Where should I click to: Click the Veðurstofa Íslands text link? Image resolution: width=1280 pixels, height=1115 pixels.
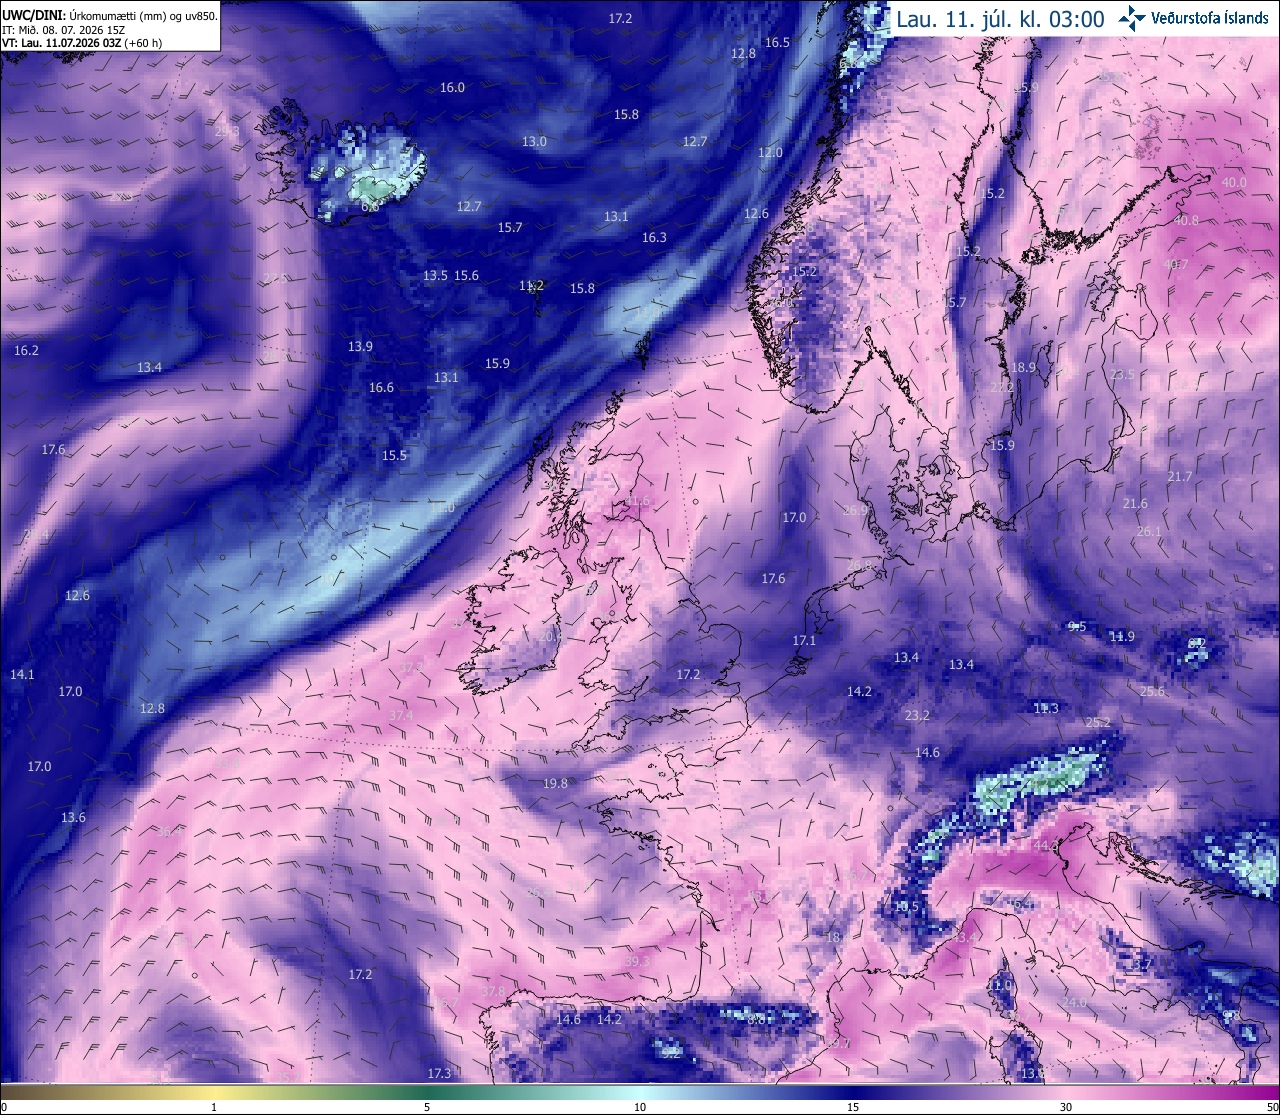pyautogui.click(x=1210, y=18)
